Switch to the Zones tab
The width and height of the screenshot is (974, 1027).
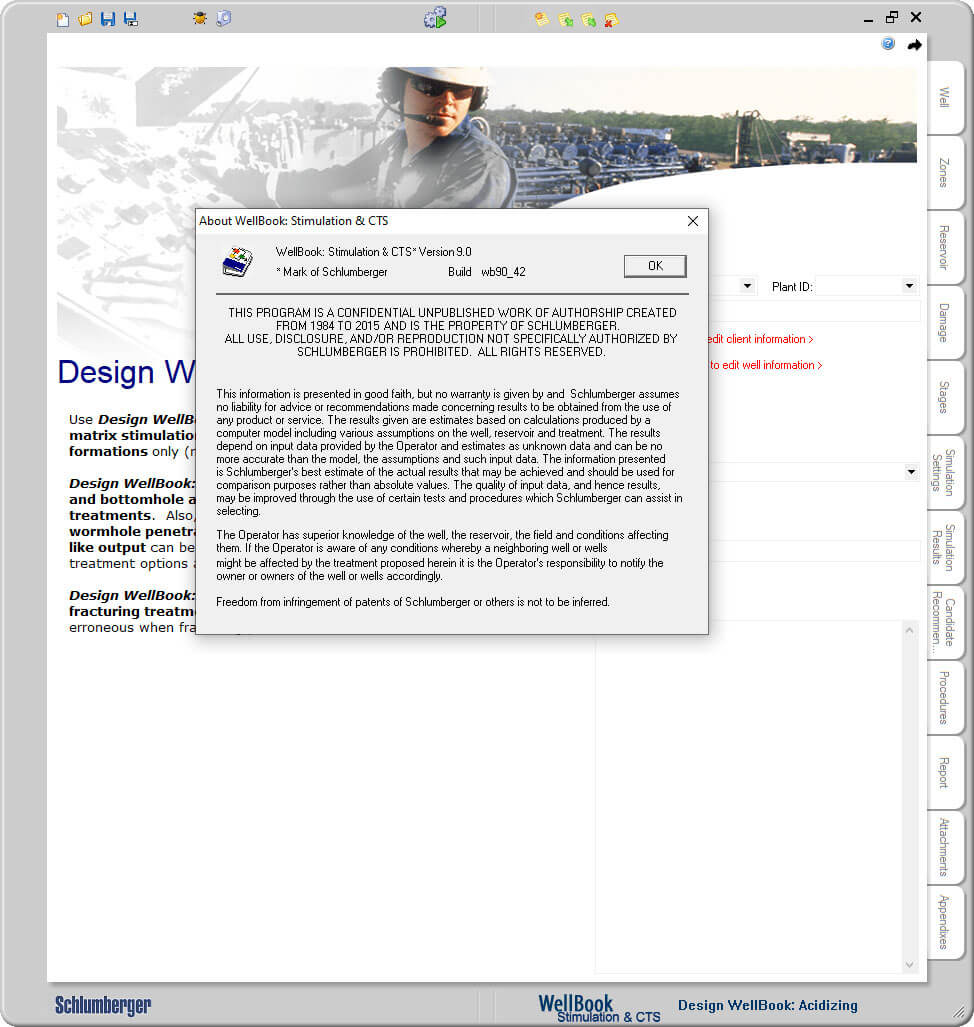point(944,172)
